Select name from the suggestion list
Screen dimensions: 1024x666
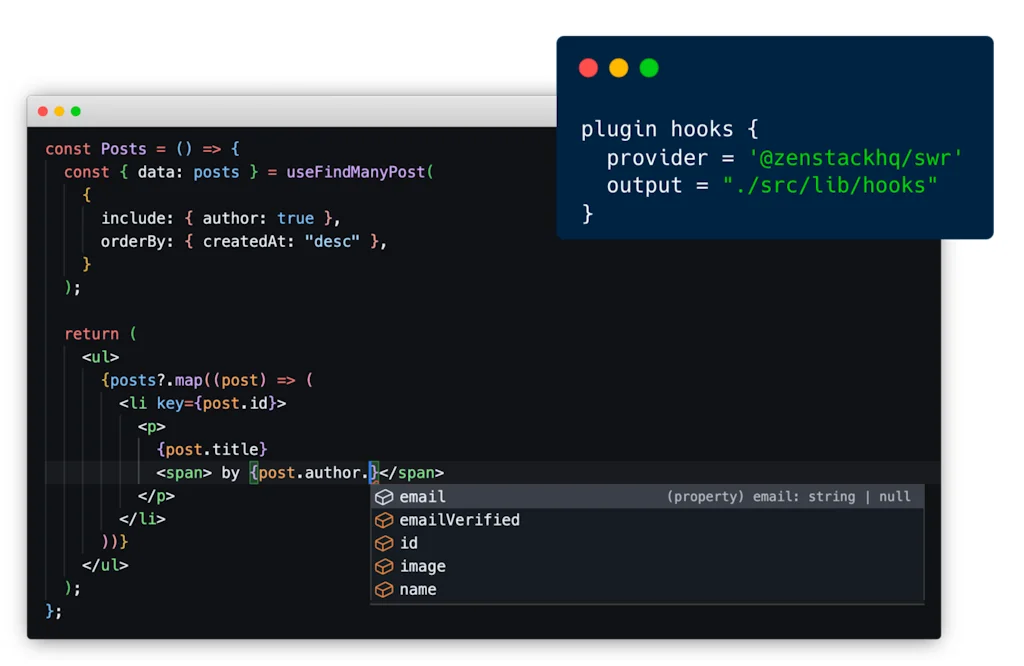418,589
